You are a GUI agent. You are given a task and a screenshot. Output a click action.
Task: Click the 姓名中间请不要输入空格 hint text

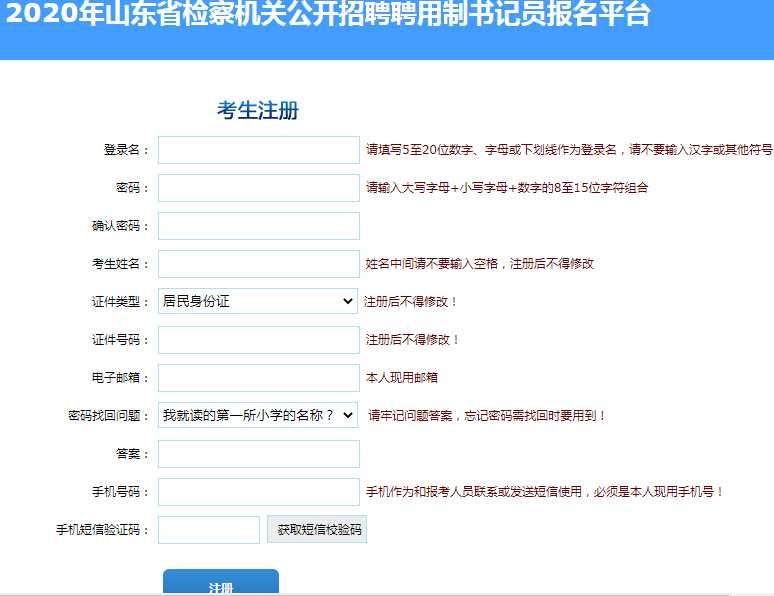[x=480, y=264]
